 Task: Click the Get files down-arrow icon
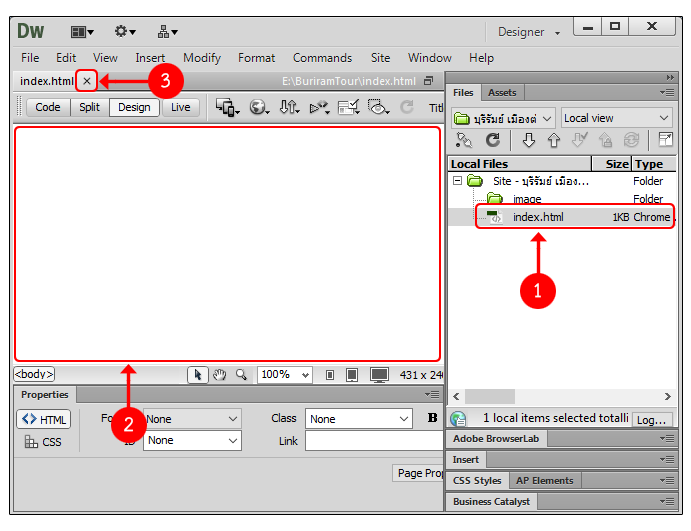528,141
